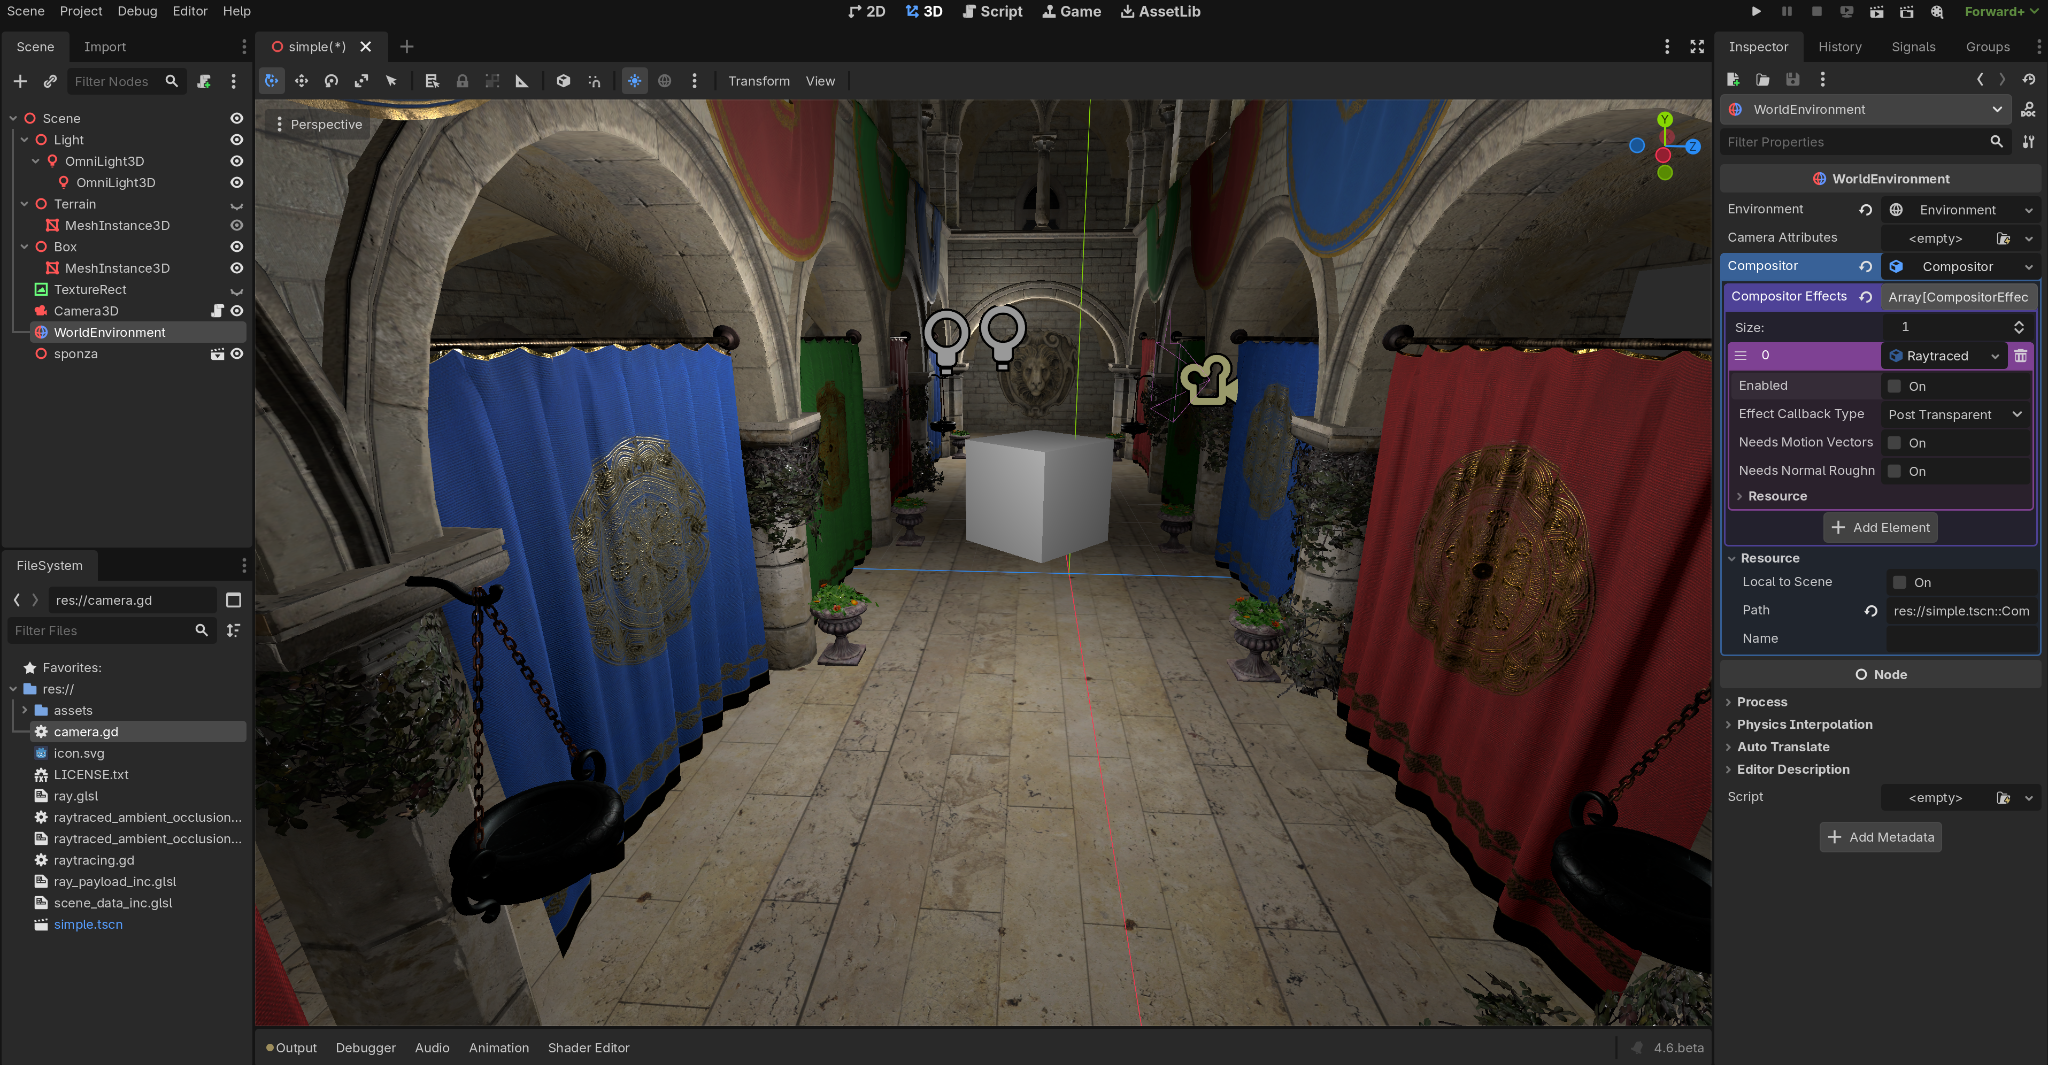
Task: Attach script icon in Scene dock
Action: [x=204, y=81]
